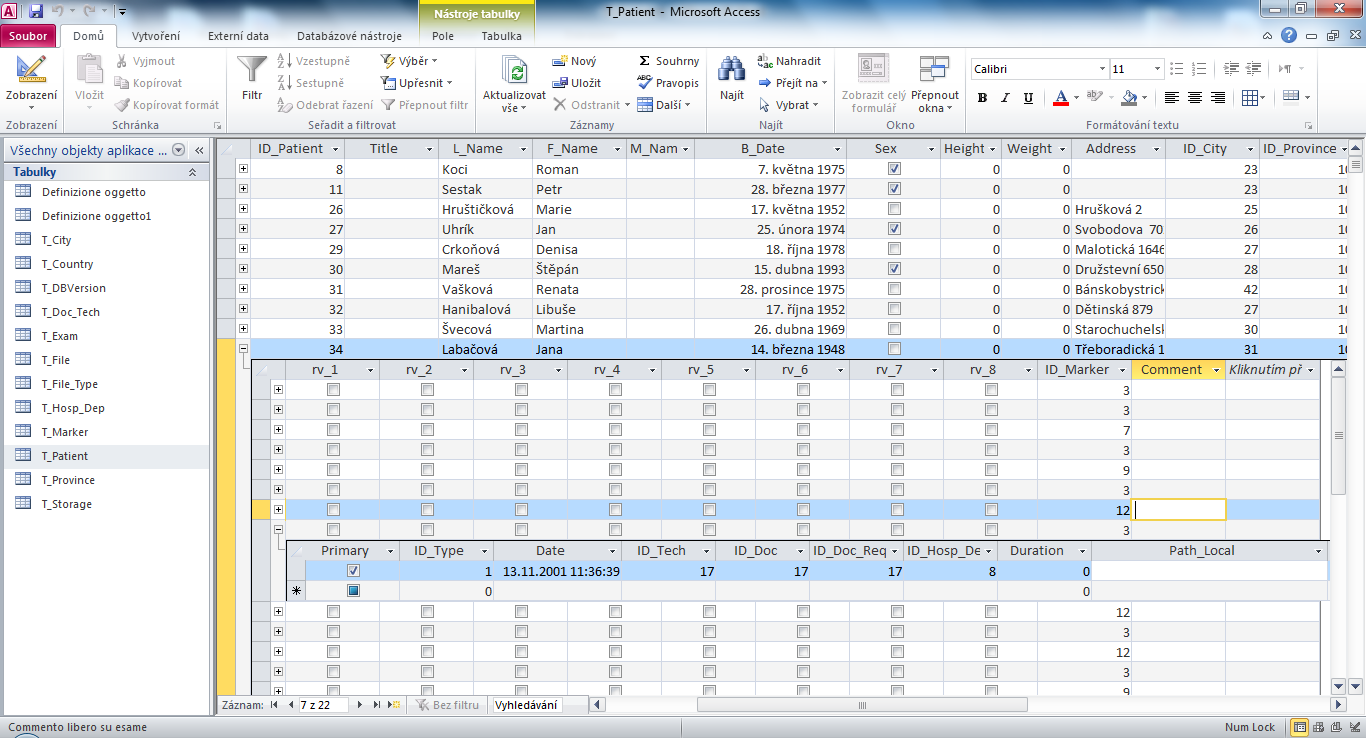This screenshot has width=1366, height=738.
Task: Click Sestupně descending sort
Action: 310,83
